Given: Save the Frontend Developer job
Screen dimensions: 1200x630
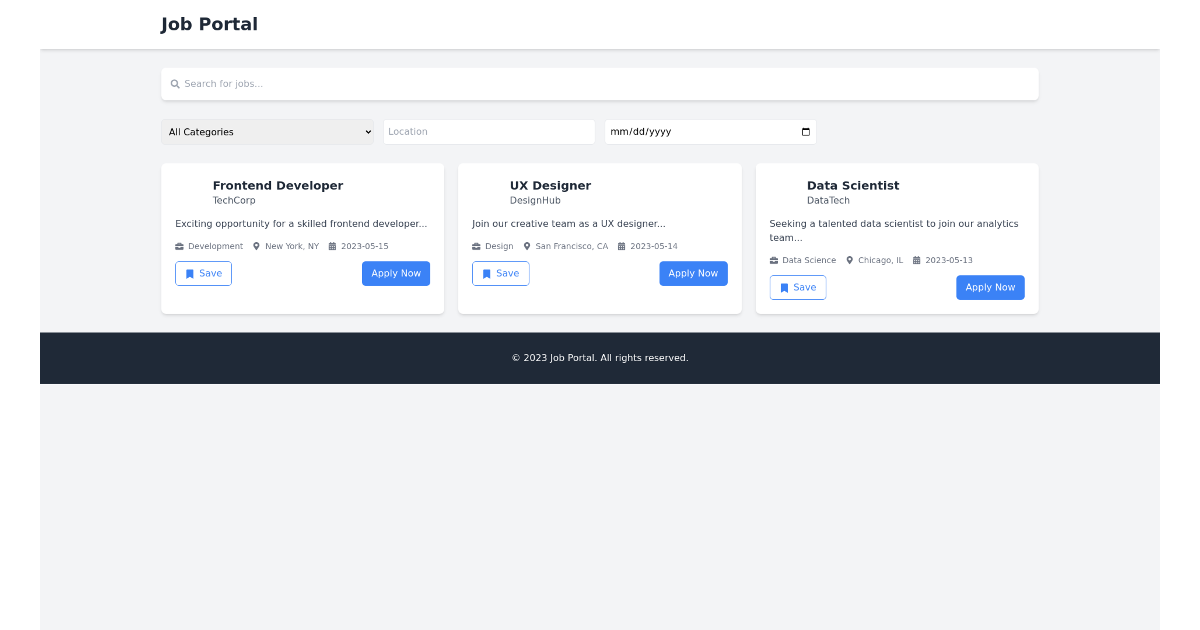Looking at the screenshot, I should 203,273.
